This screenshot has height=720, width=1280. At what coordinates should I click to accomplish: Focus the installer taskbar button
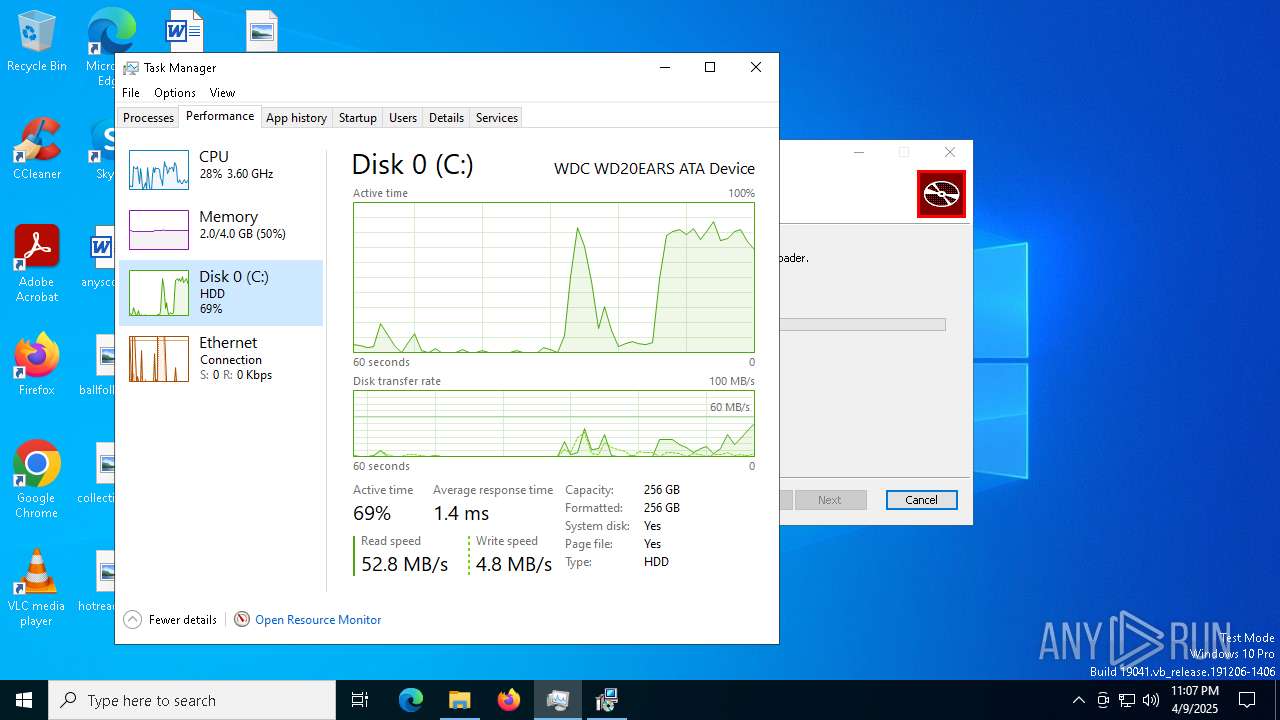tap(607, 700)
